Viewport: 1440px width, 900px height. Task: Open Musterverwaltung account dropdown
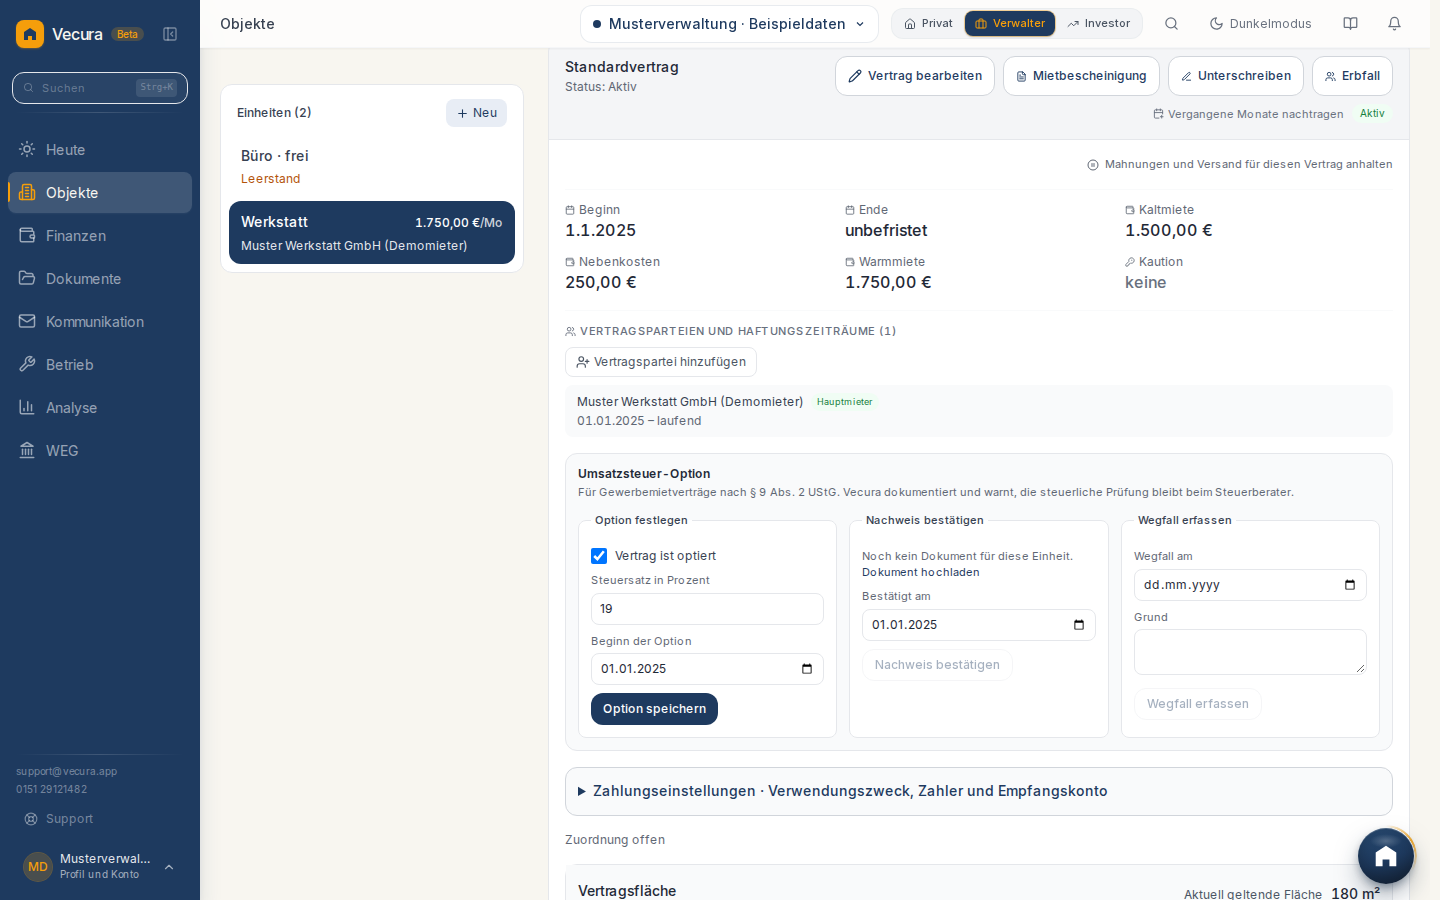point(729,24)
